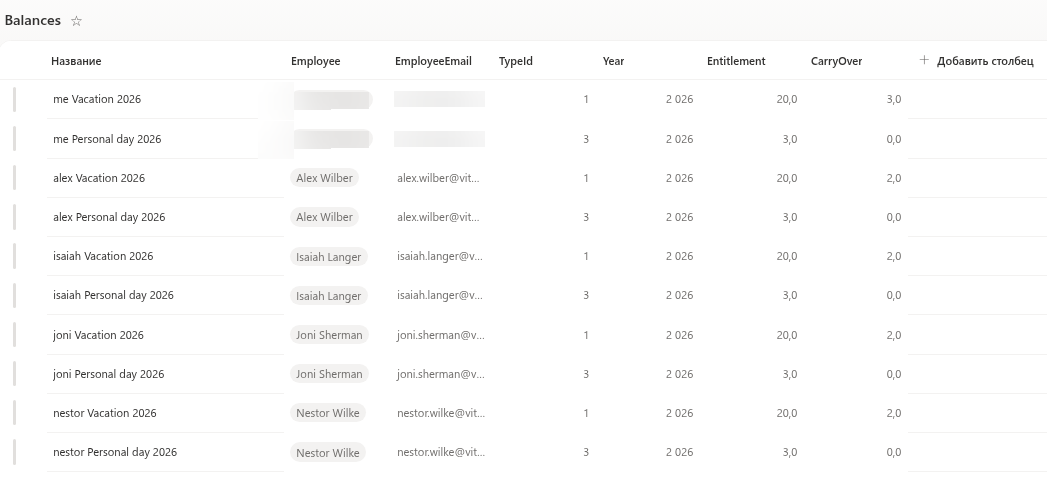
Task: Select CarryOver 3,0 in me Vacation row
Action: 893,99
